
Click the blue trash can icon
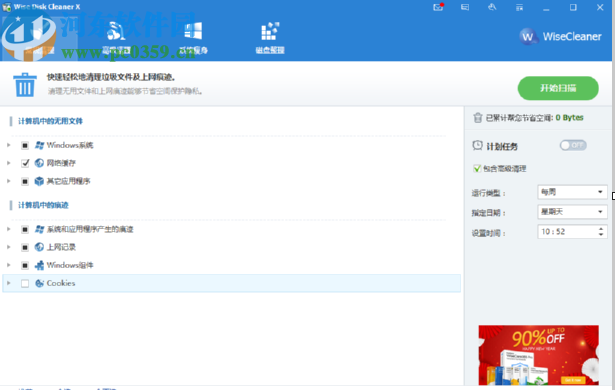[x=25, y=84]
